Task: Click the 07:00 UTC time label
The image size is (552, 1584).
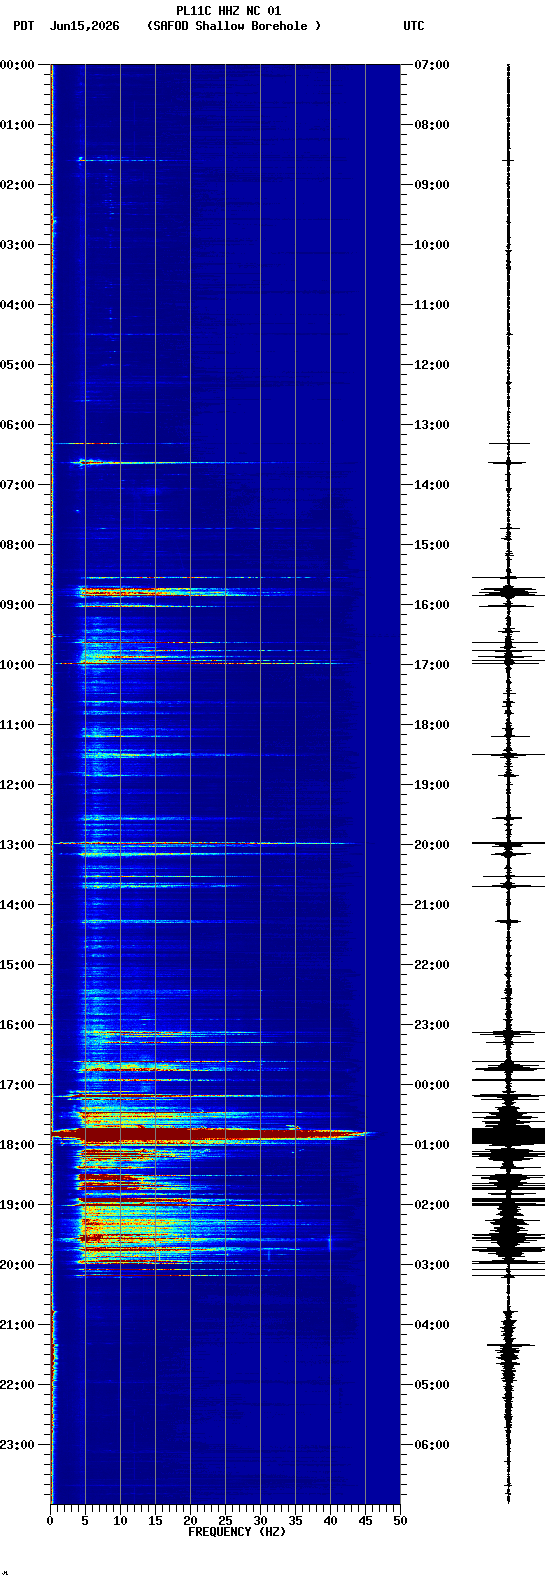Action: coord(432,65)
